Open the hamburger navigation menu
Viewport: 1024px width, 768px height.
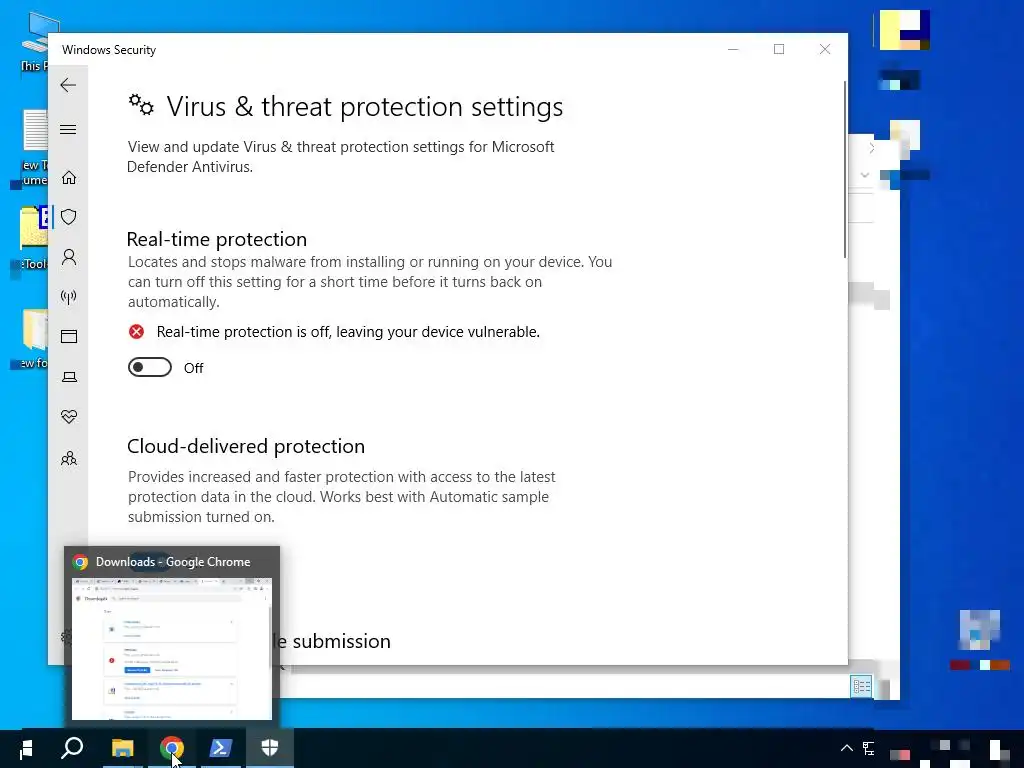tap(68, 129)
